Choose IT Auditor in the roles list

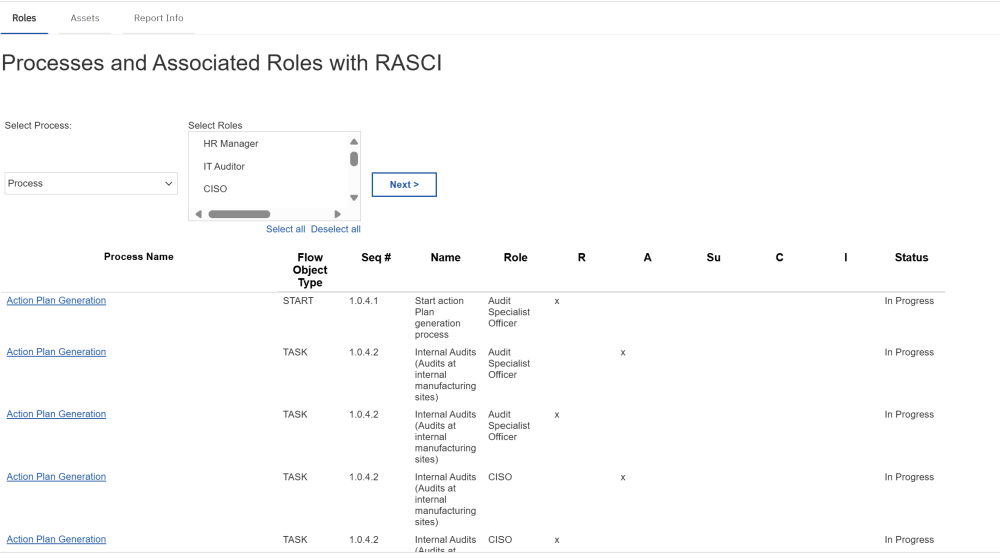224,166
